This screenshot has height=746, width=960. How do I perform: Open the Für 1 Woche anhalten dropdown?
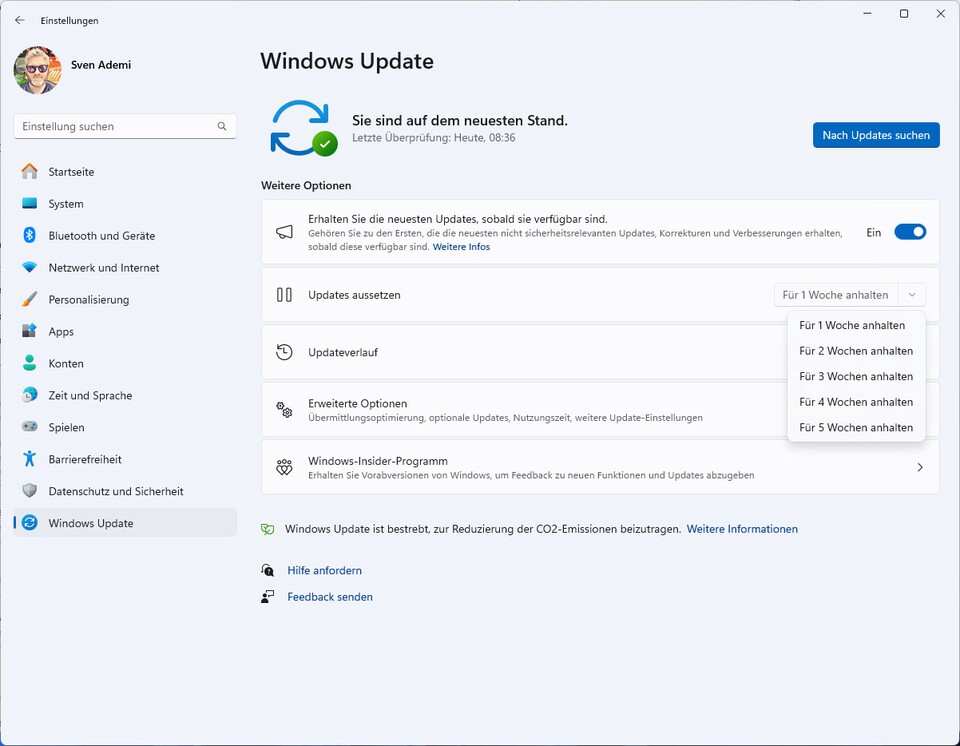coord(848,294)
